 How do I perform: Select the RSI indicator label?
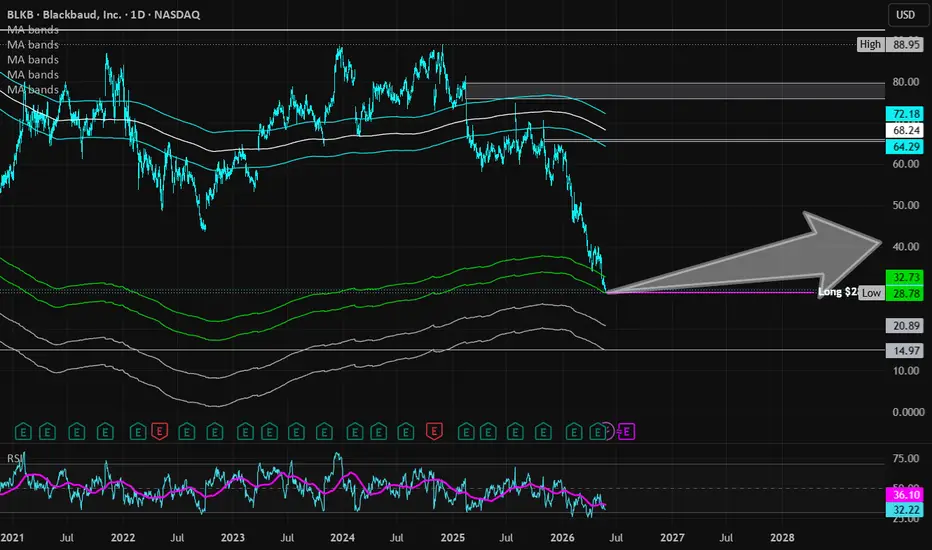(15, 458)
